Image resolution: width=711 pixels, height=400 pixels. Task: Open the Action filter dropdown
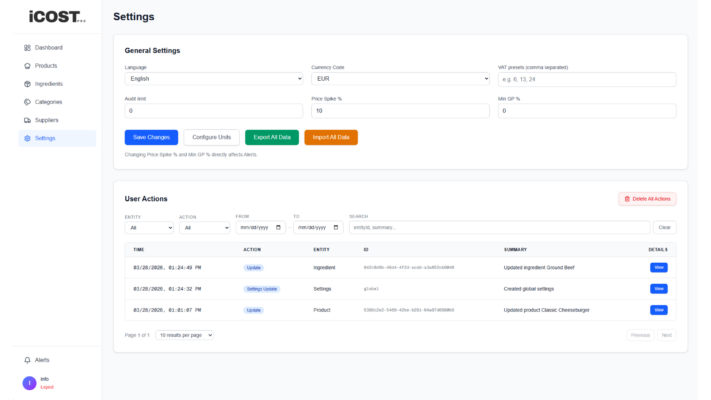205,228
